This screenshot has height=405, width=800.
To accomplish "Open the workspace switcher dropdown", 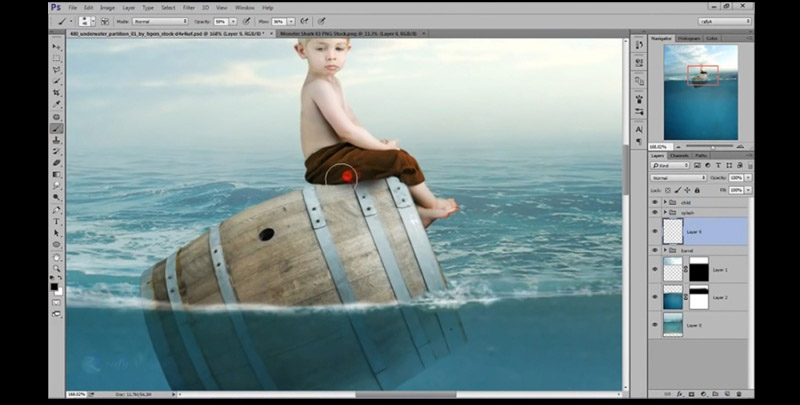I will pyautogui.click(x=725, y=21).
